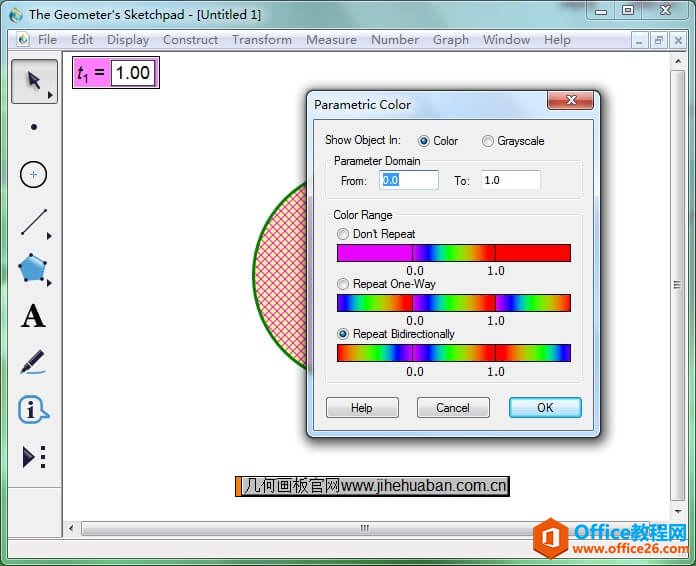Expand the Arrow tool flyout triangle
The image size is (696, 566).
(50, 95)
